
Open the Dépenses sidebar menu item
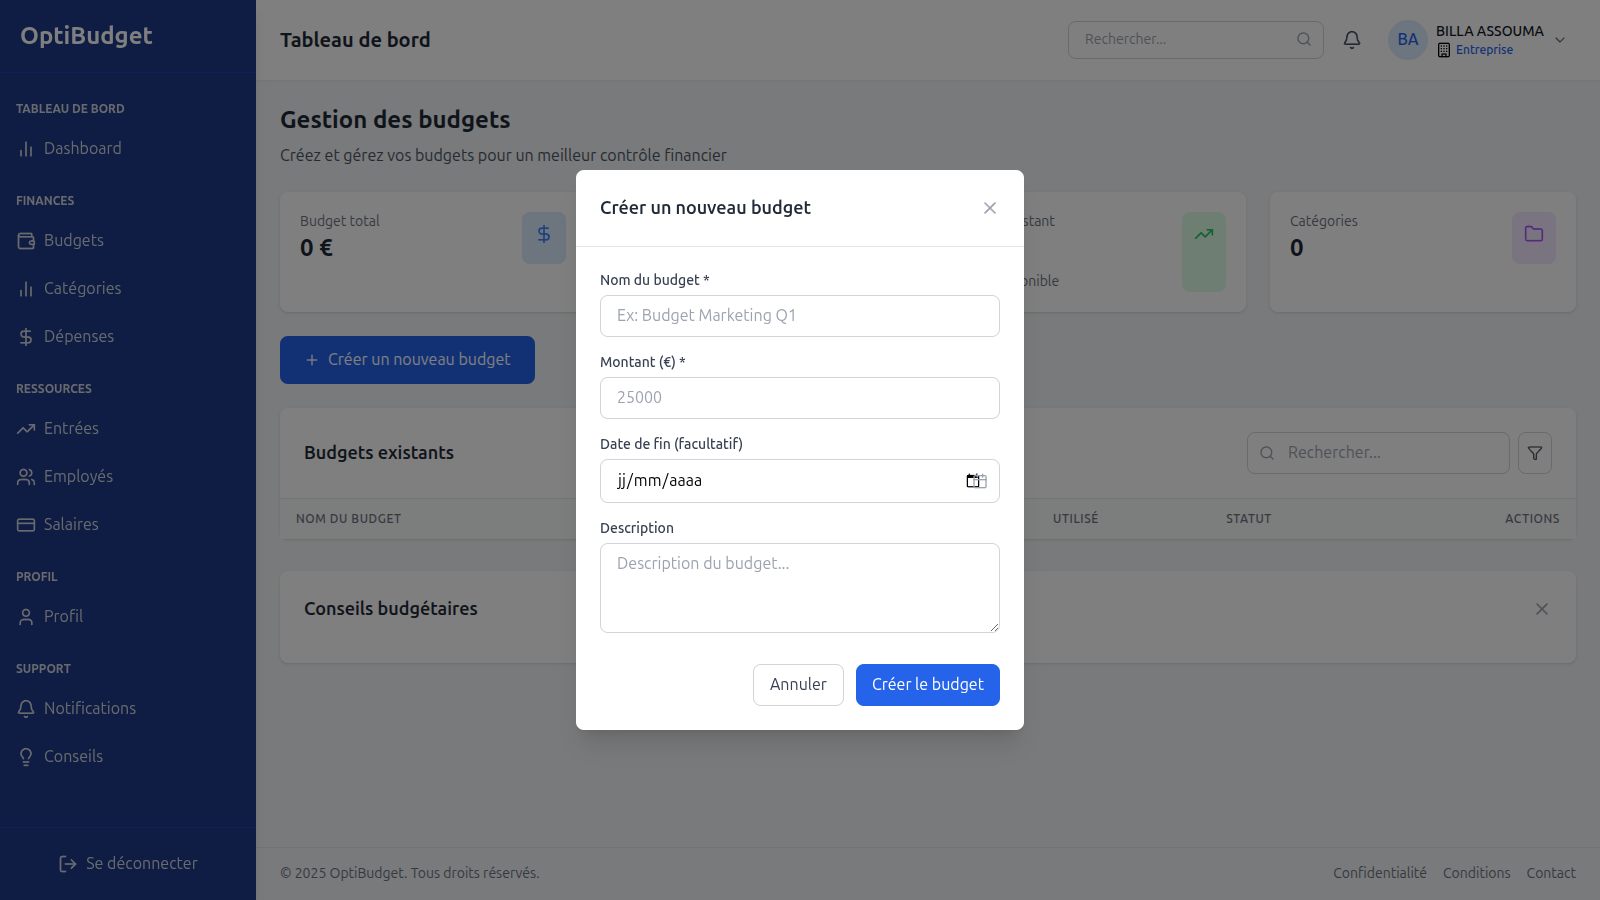tap(78, 336)
